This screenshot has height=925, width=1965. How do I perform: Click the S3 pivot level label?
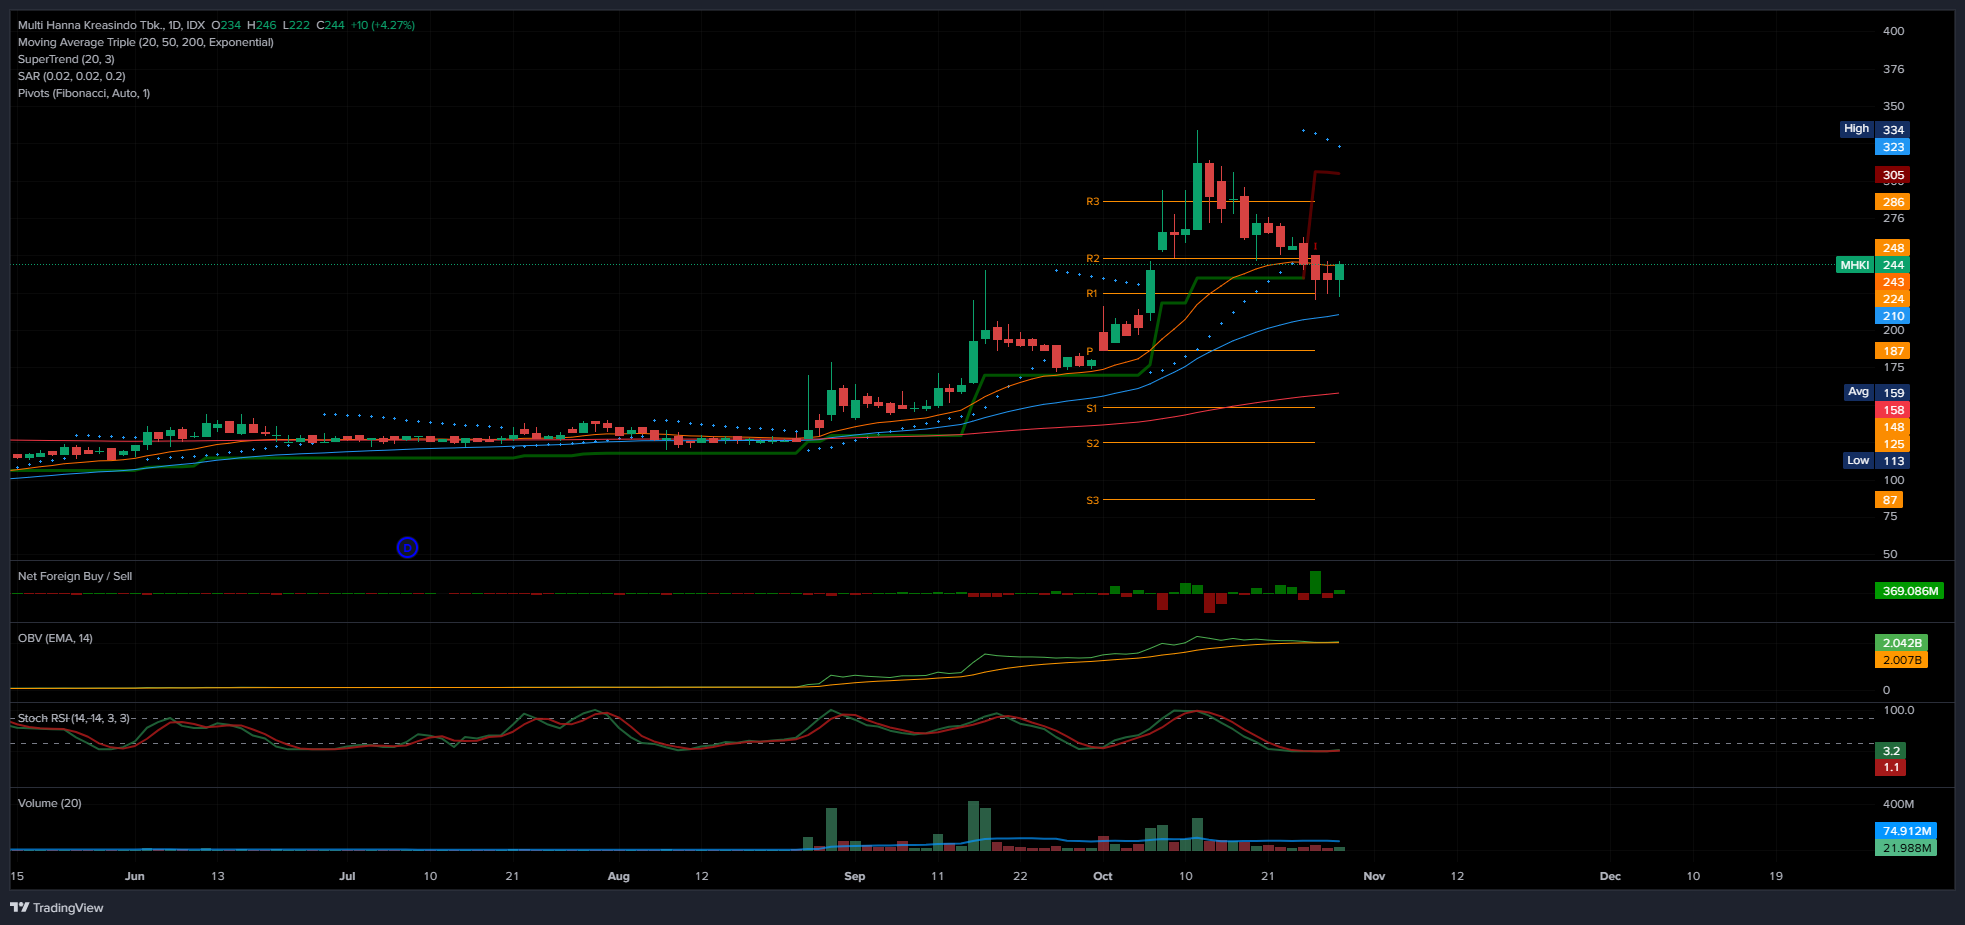tap(1092, 500)
